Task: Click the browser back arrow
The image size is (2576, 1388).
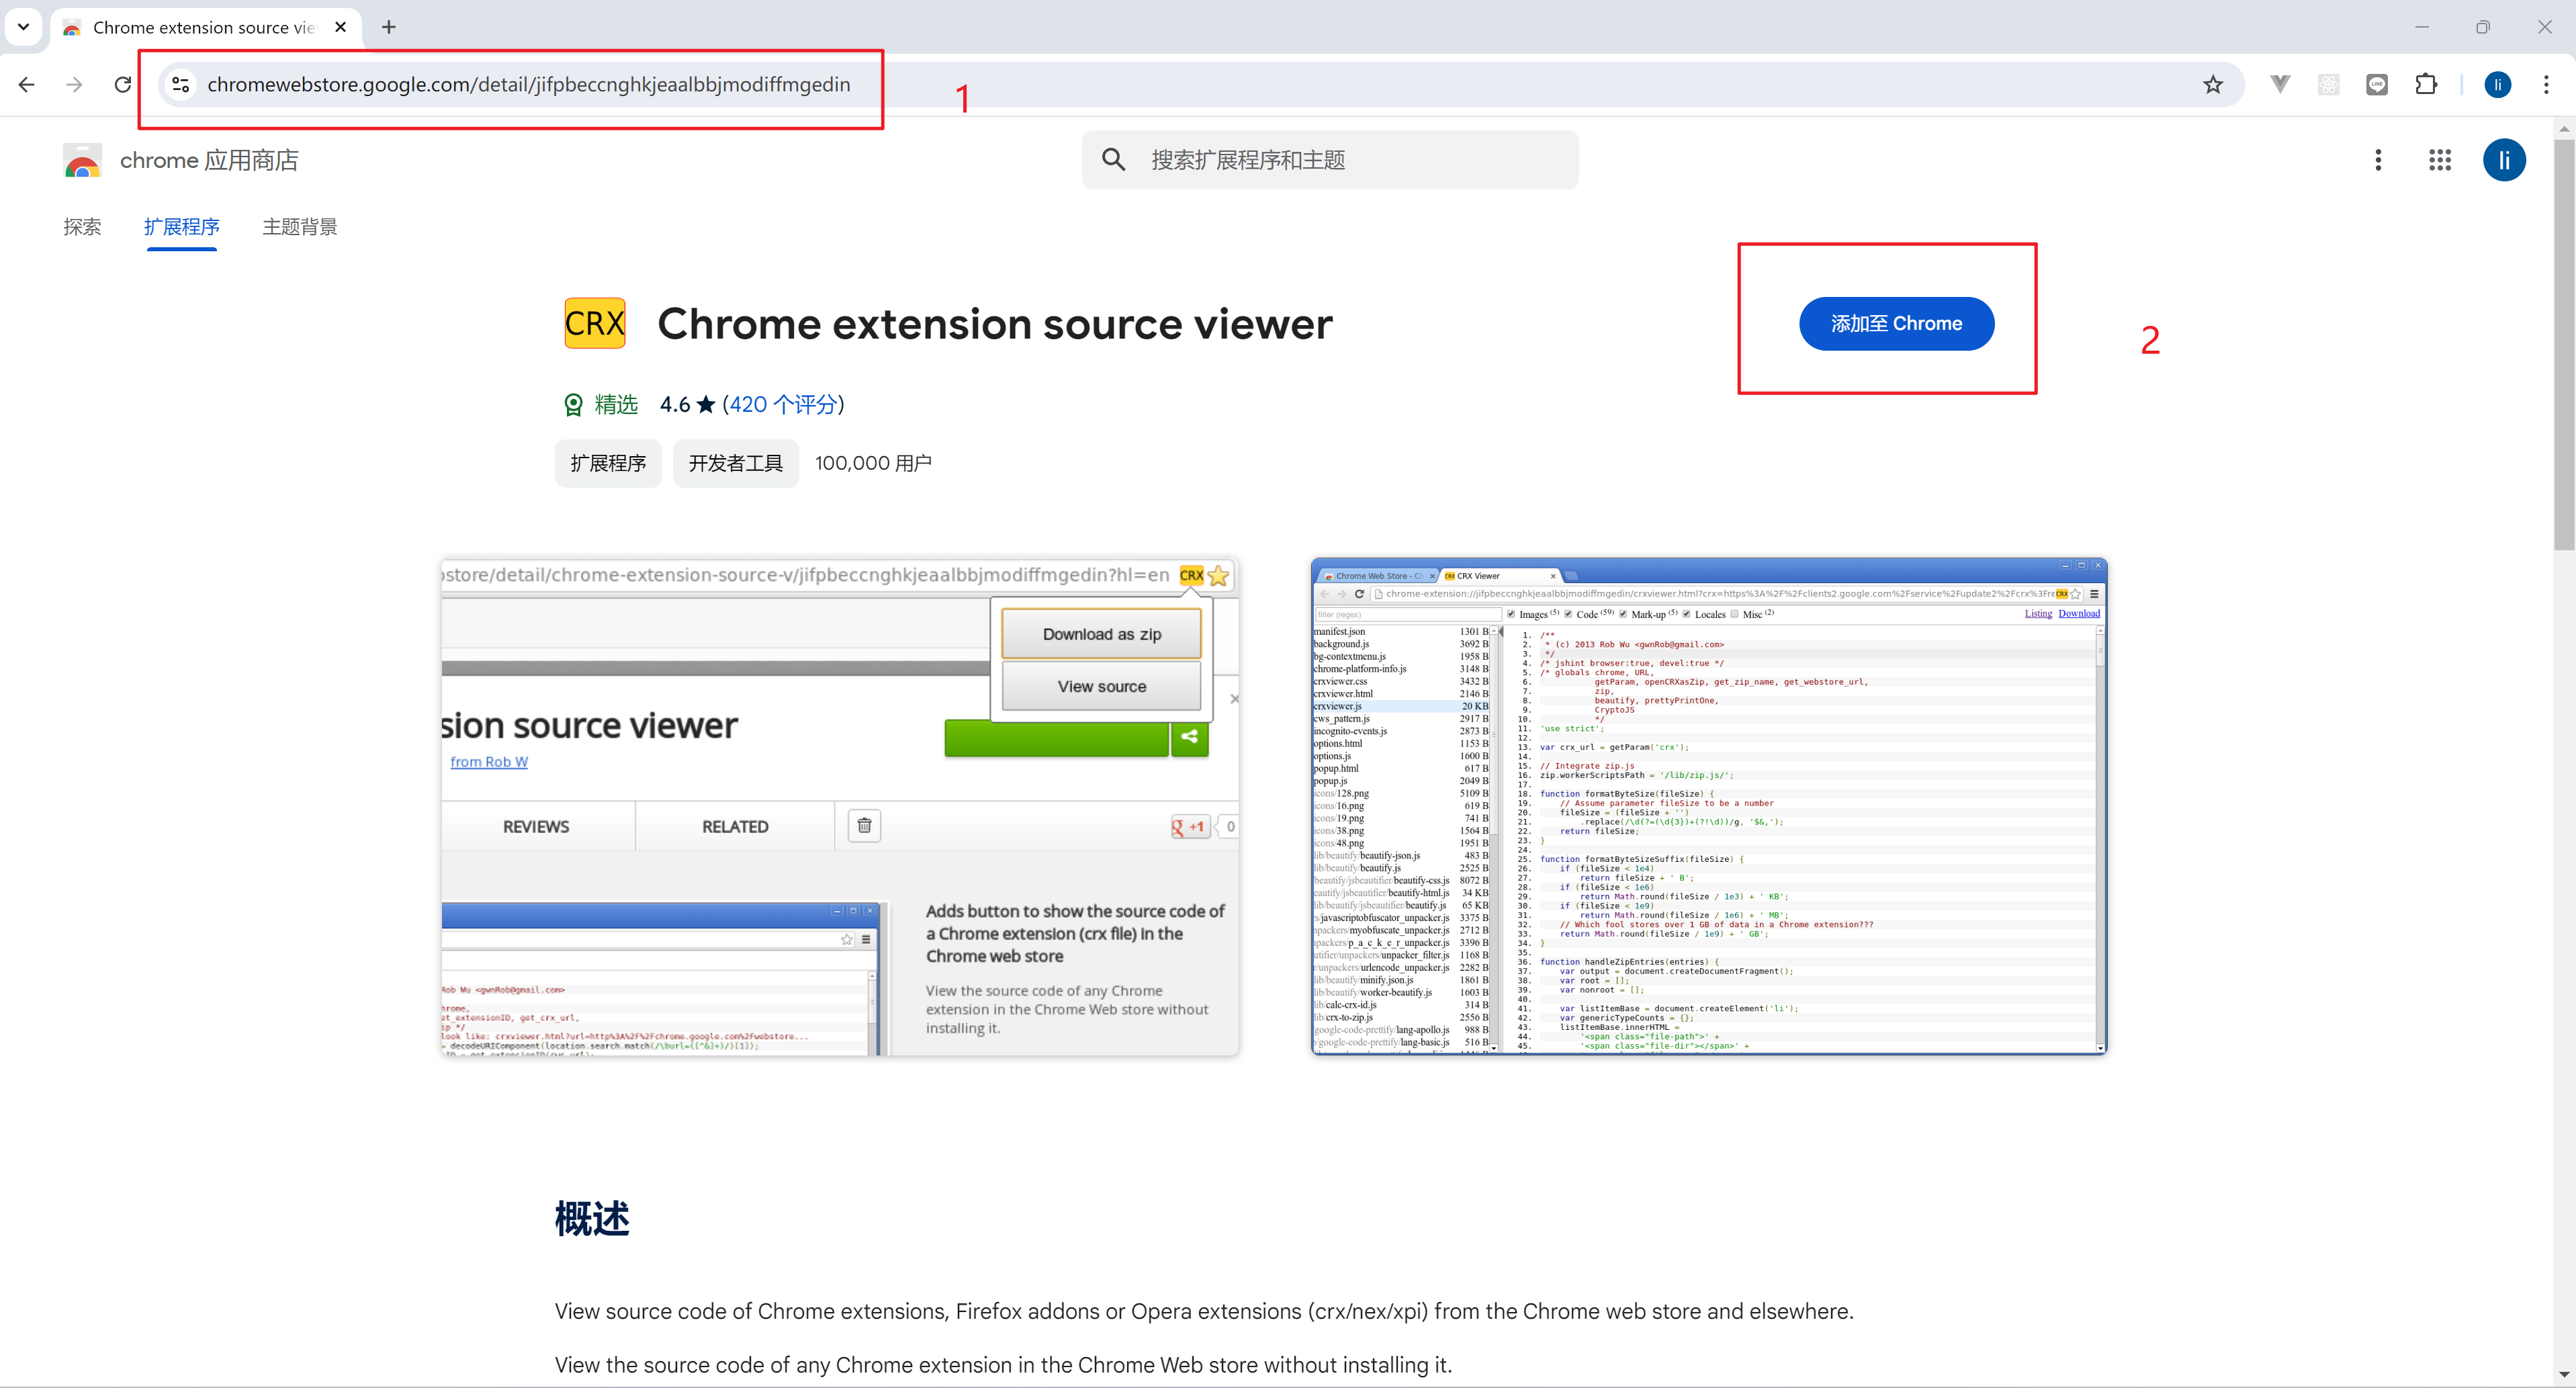Action: pyautogui.click(x=27, y=85)
